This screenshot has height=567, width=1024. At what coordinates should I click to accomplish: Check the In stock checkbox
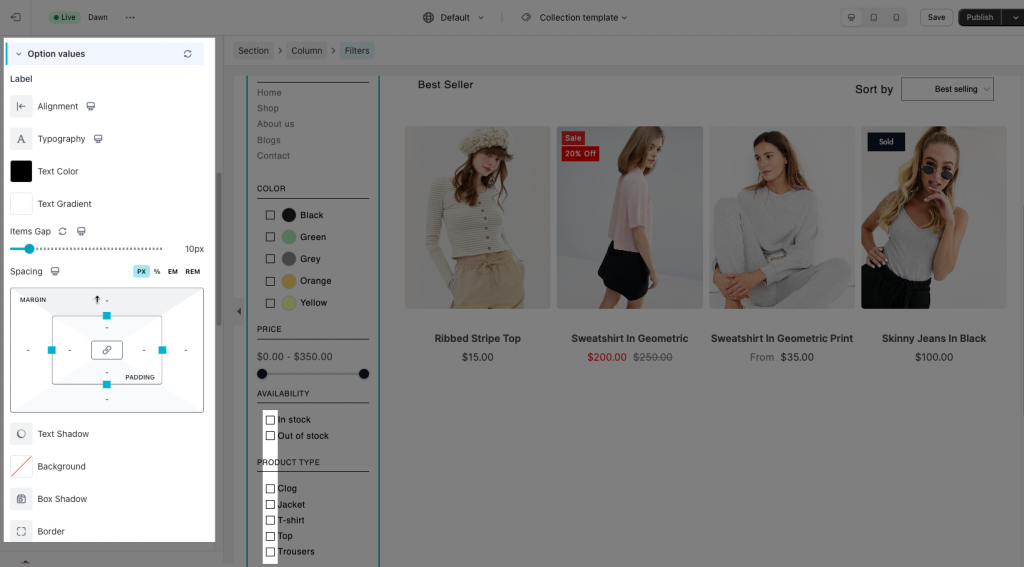click(x=270, y=420)
